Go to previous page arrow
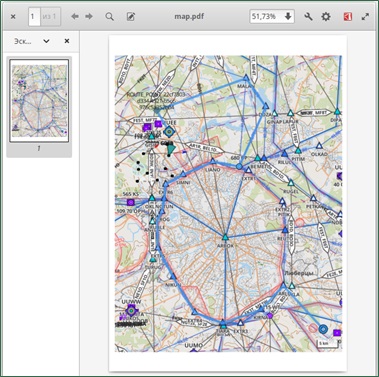The height and width of the screenshot is (377, 379). (x=75, y=16)
